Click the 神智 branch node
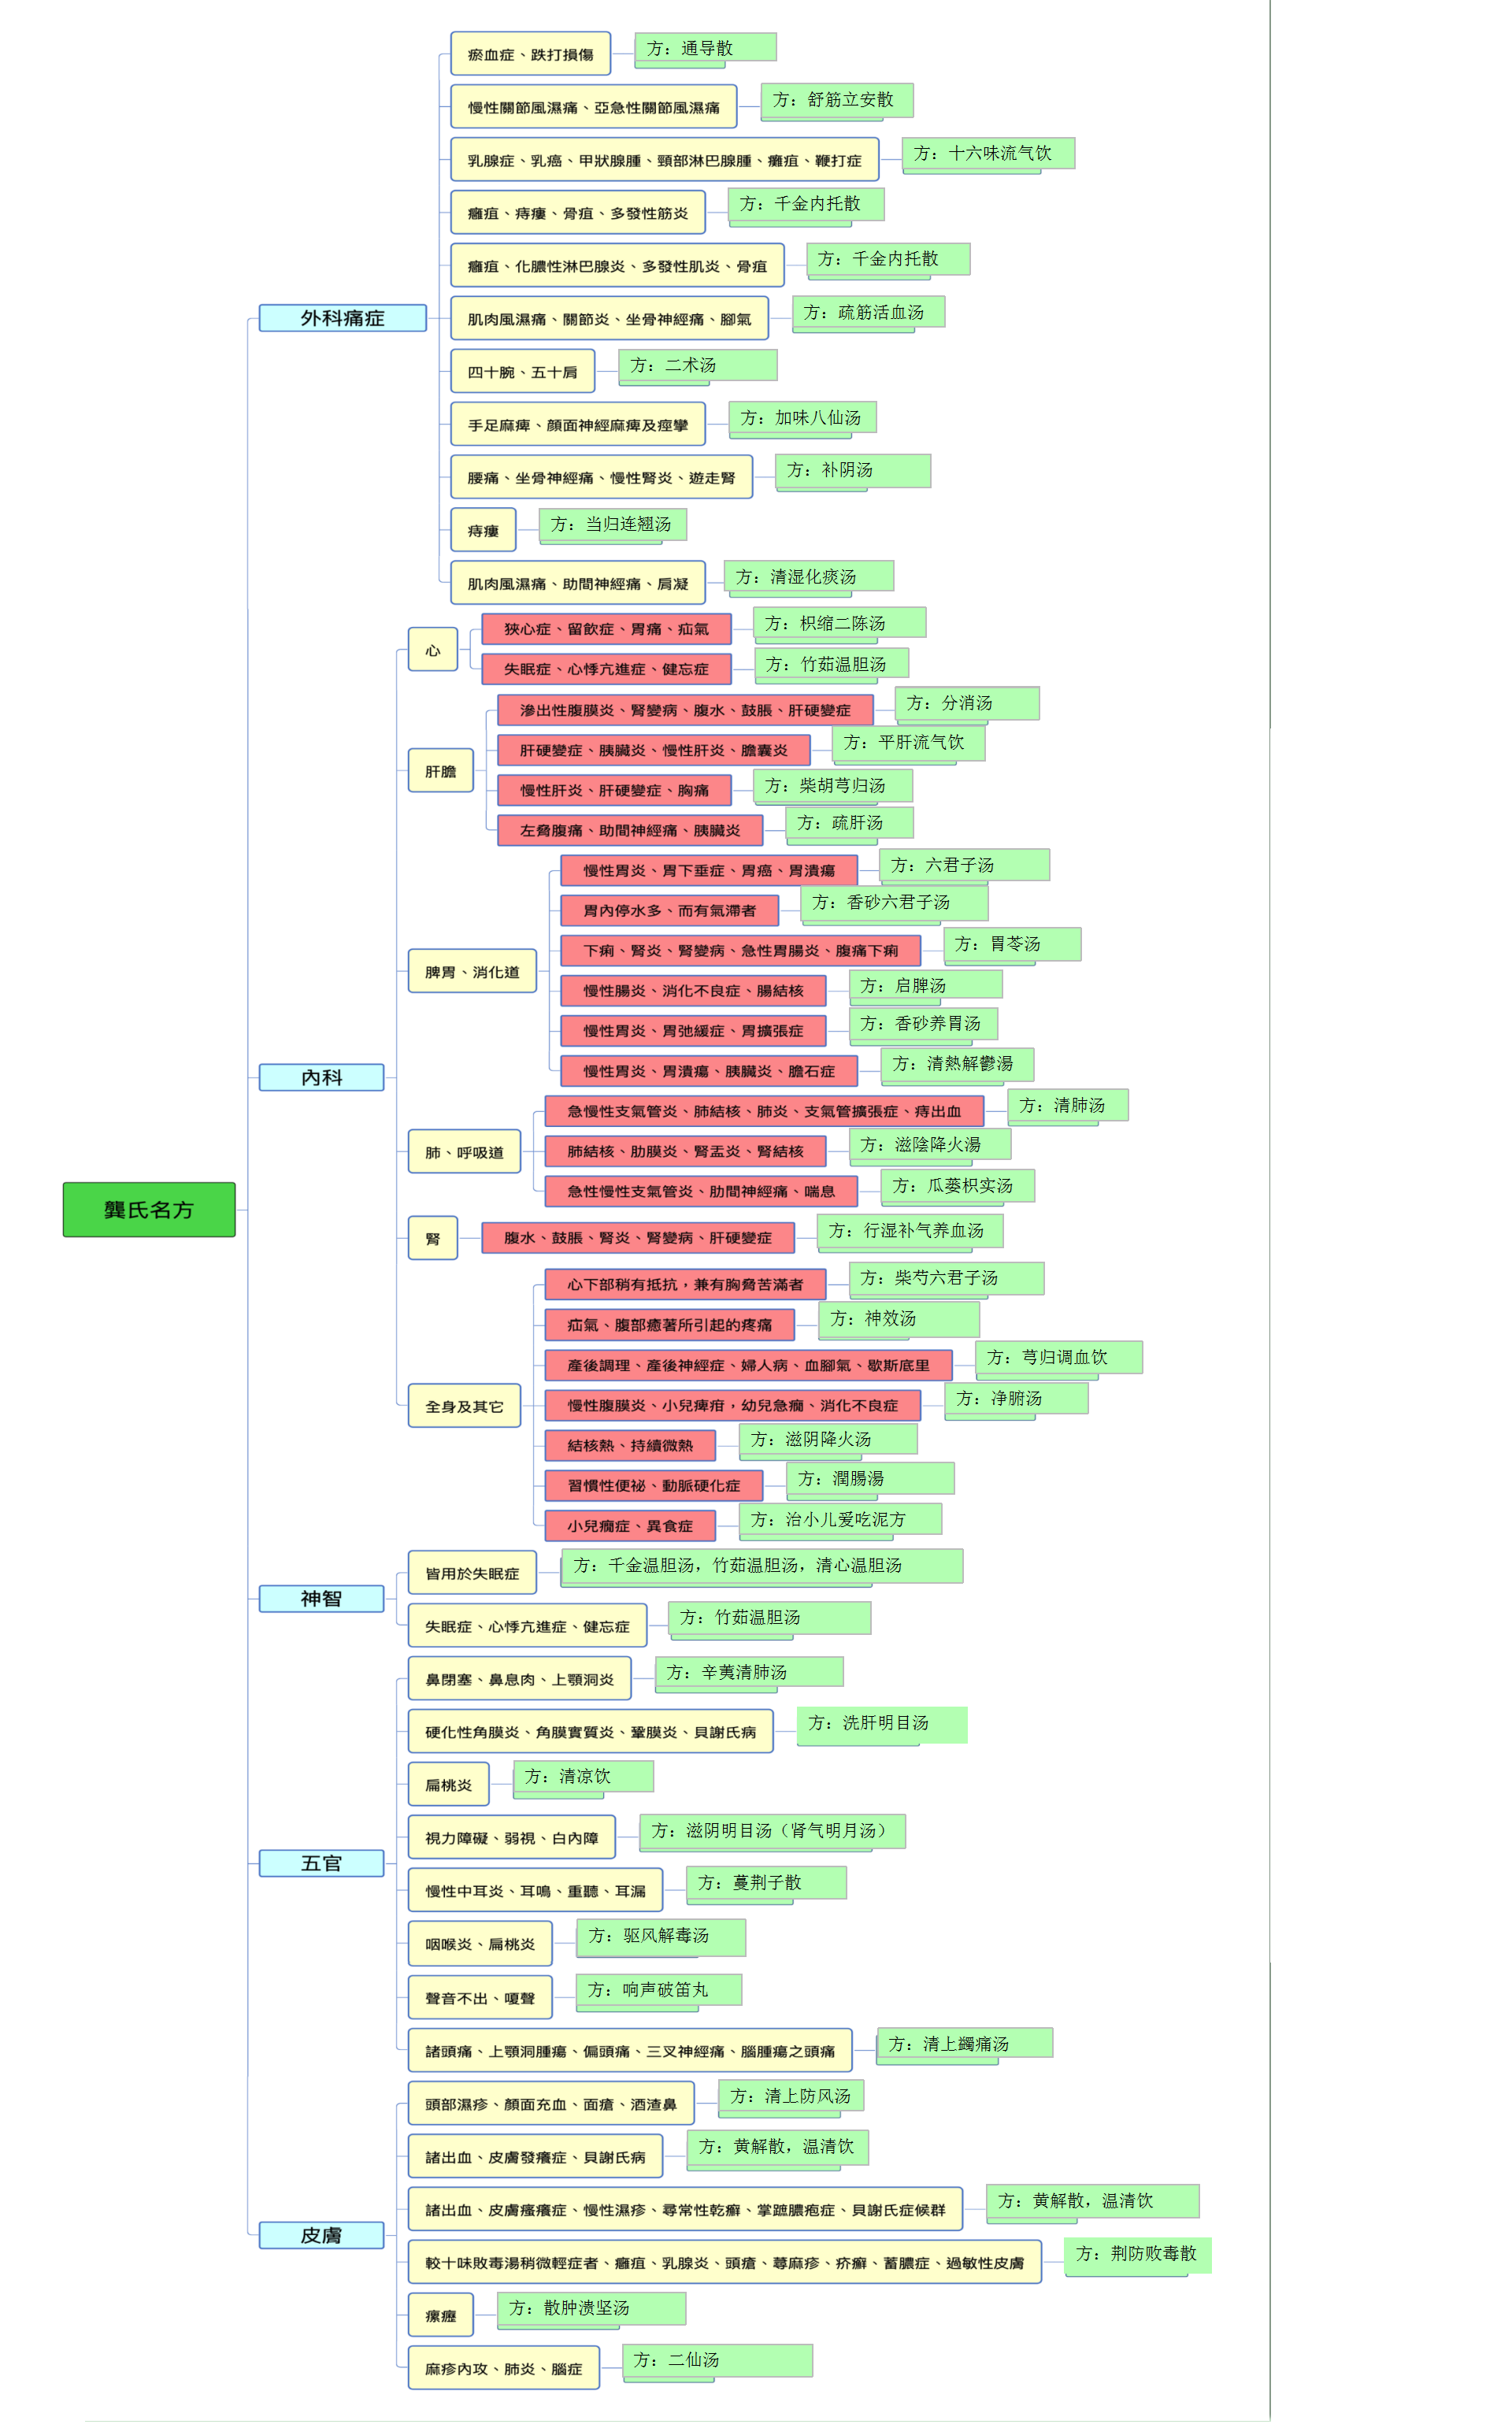This screenshot has width=1512, height=2428. pyautogui.click(x=321, y=1599)
